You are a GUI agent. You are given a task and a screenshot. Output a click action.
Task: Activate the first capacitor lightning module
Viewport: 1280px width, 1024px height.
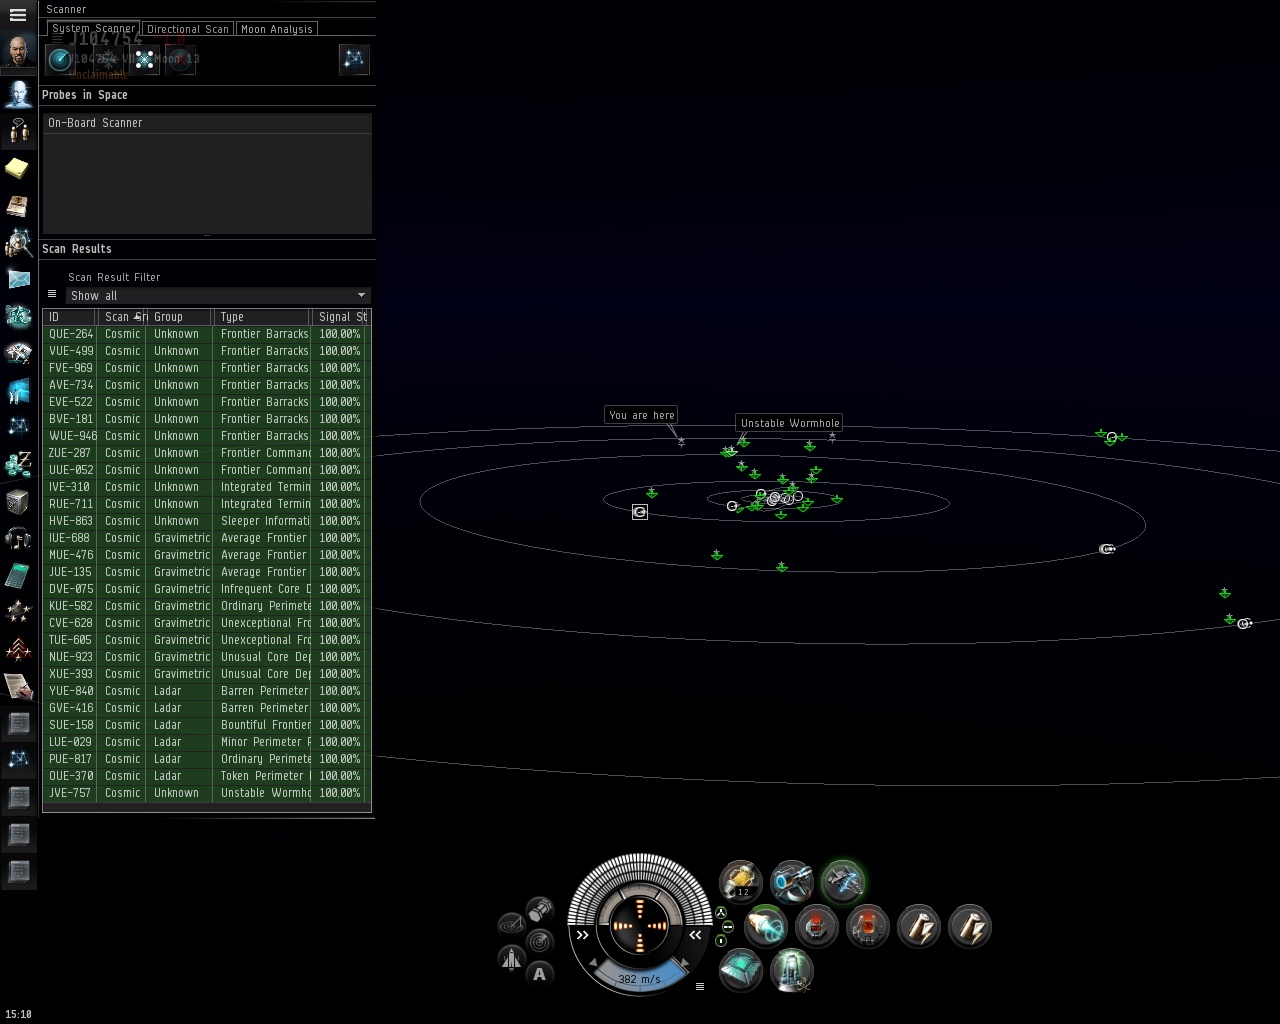click(x=919, y=926)
